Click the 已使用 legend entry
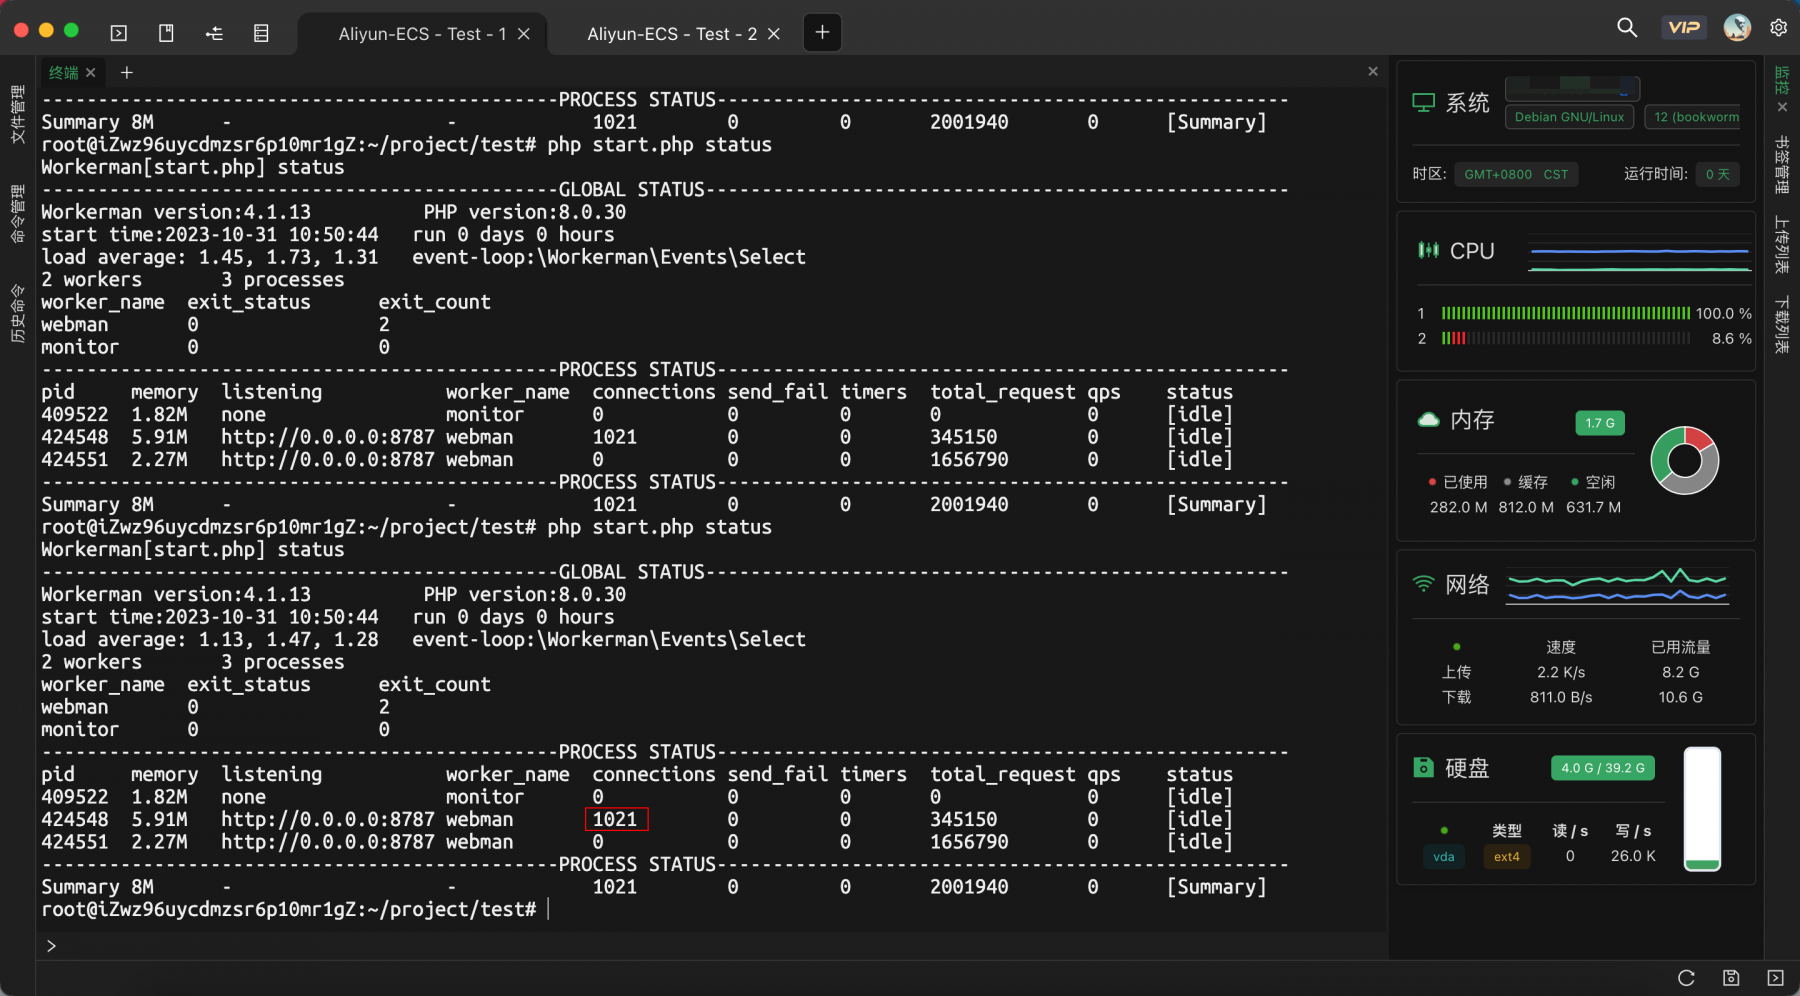 coord(1458,482)
